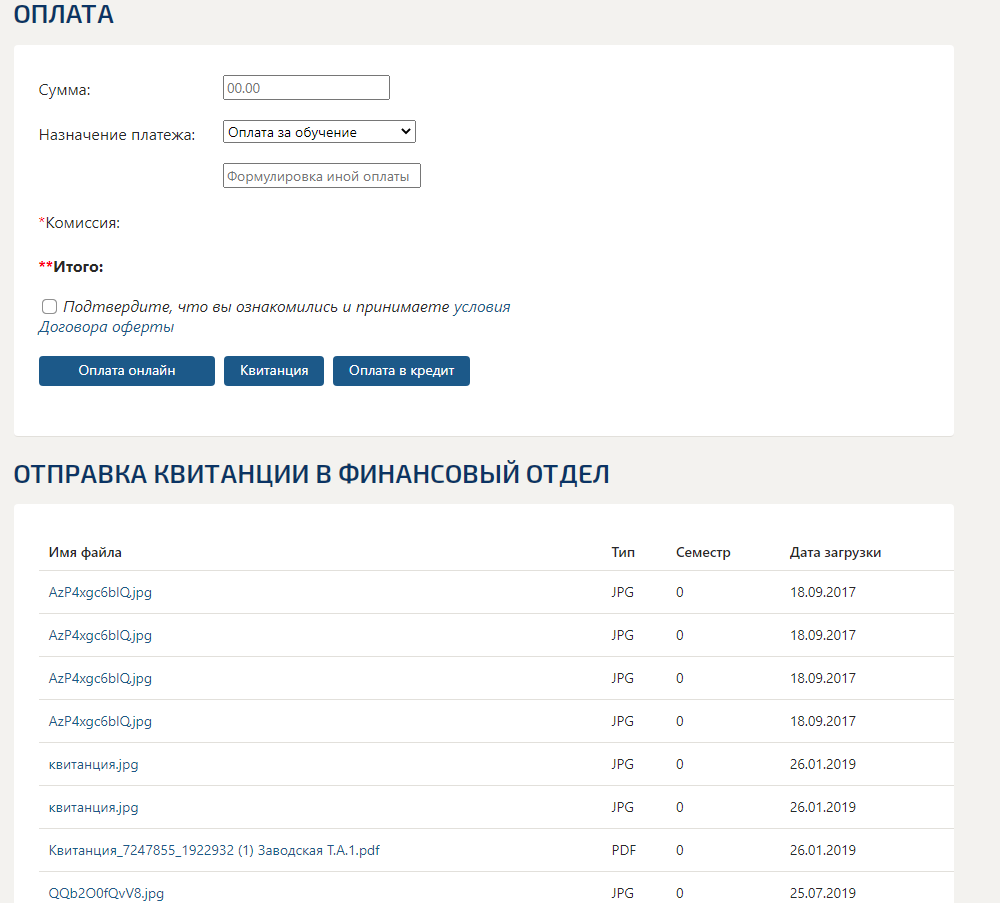Click the Сумма amount input field
The image size is (1000, 903).
point(306,88)
